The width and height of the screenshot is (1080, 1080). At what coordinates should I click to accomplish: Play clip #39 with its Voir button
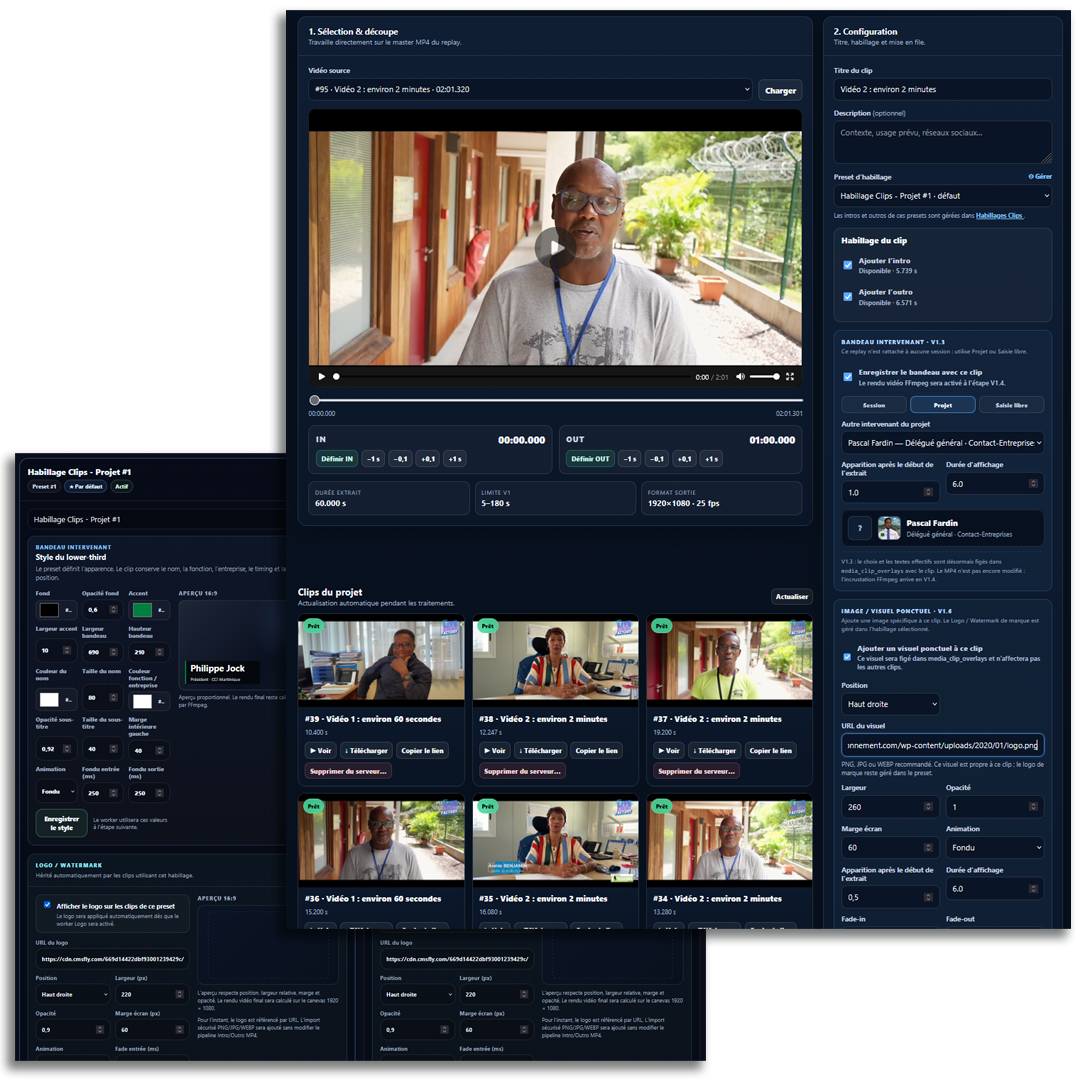(x=321, y=750)
